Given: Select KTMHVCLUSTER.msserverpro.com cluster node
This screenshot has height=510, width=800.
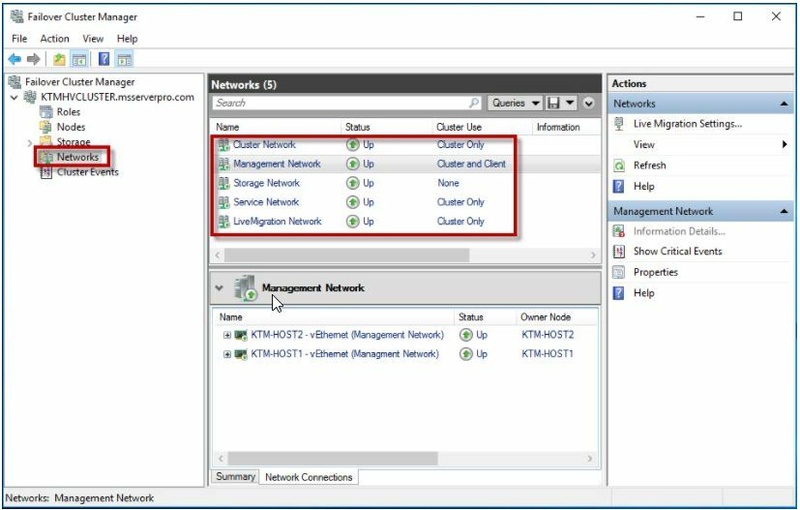Looking at the screenshot, I should (x=117, y=97).
